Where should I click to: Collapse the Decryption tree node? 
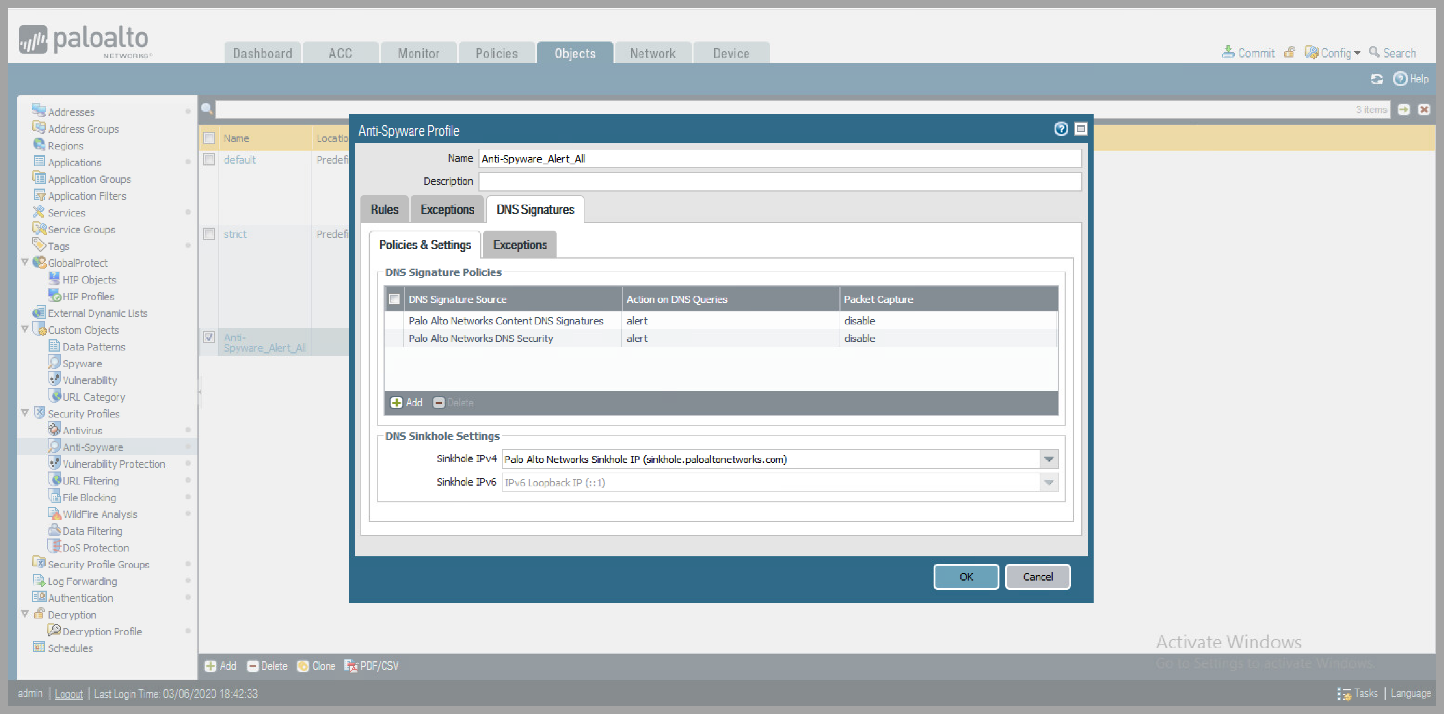tap(25, 614)
